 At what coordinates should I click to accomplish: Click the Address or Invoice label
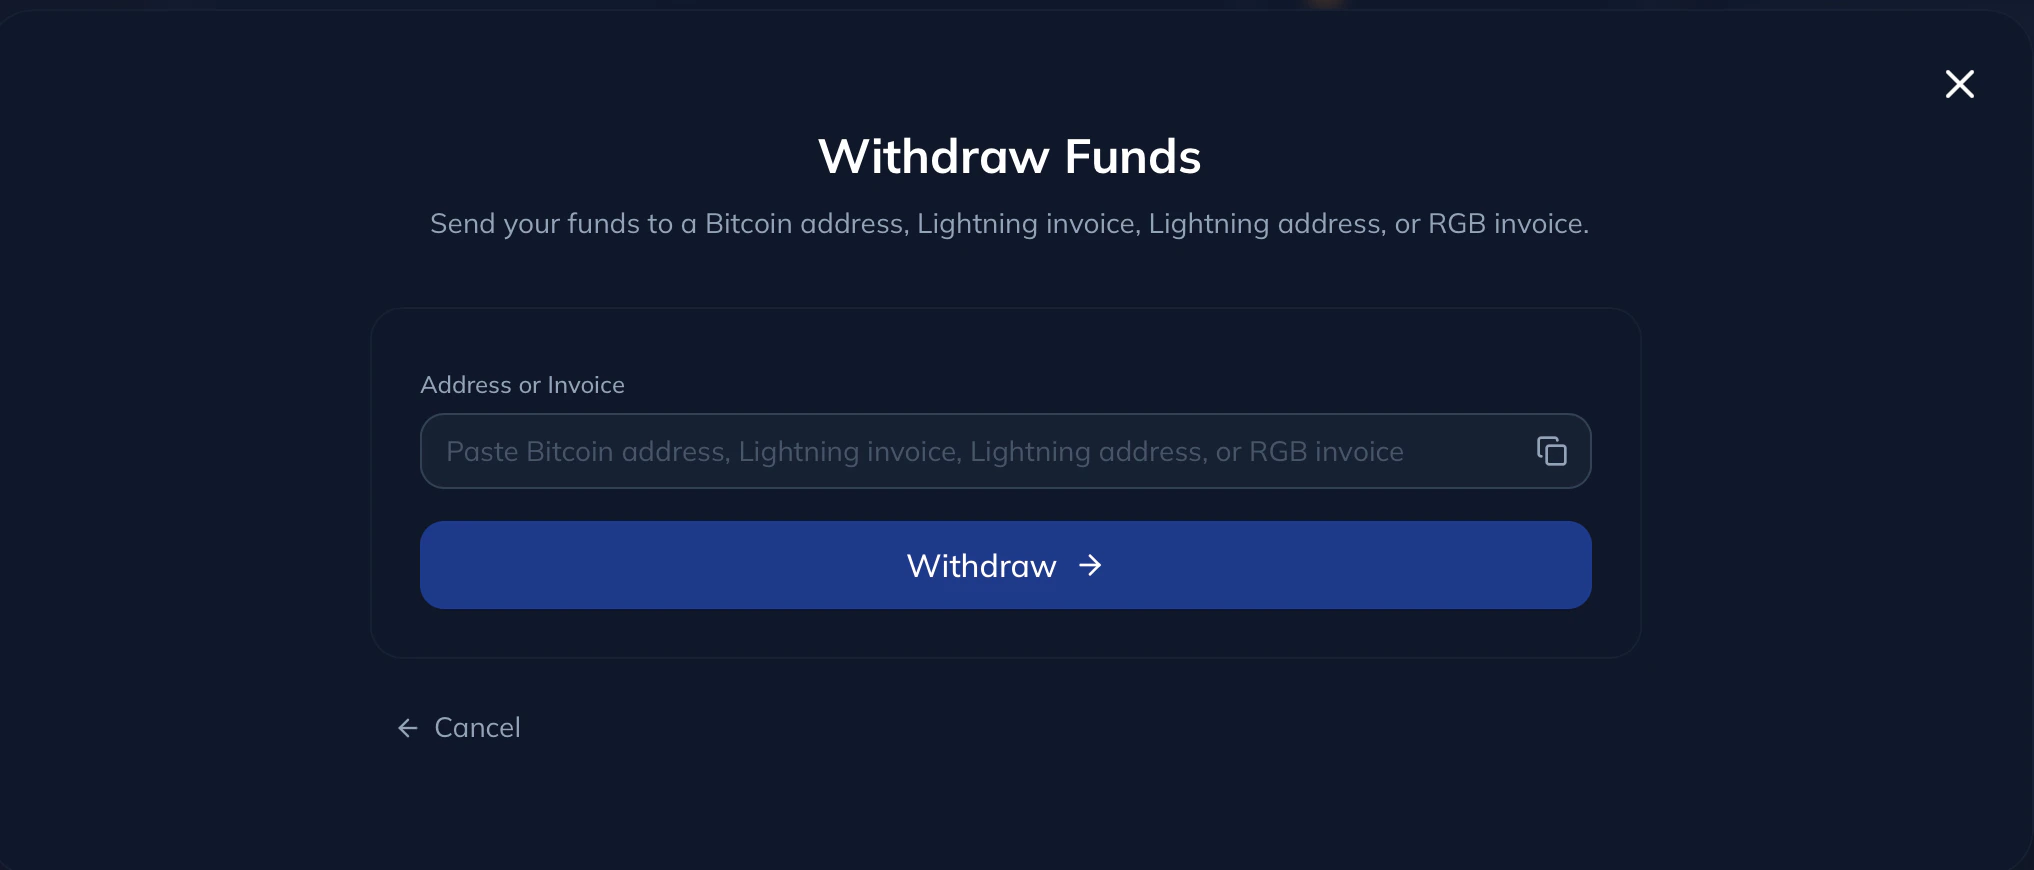coord(521,385)
